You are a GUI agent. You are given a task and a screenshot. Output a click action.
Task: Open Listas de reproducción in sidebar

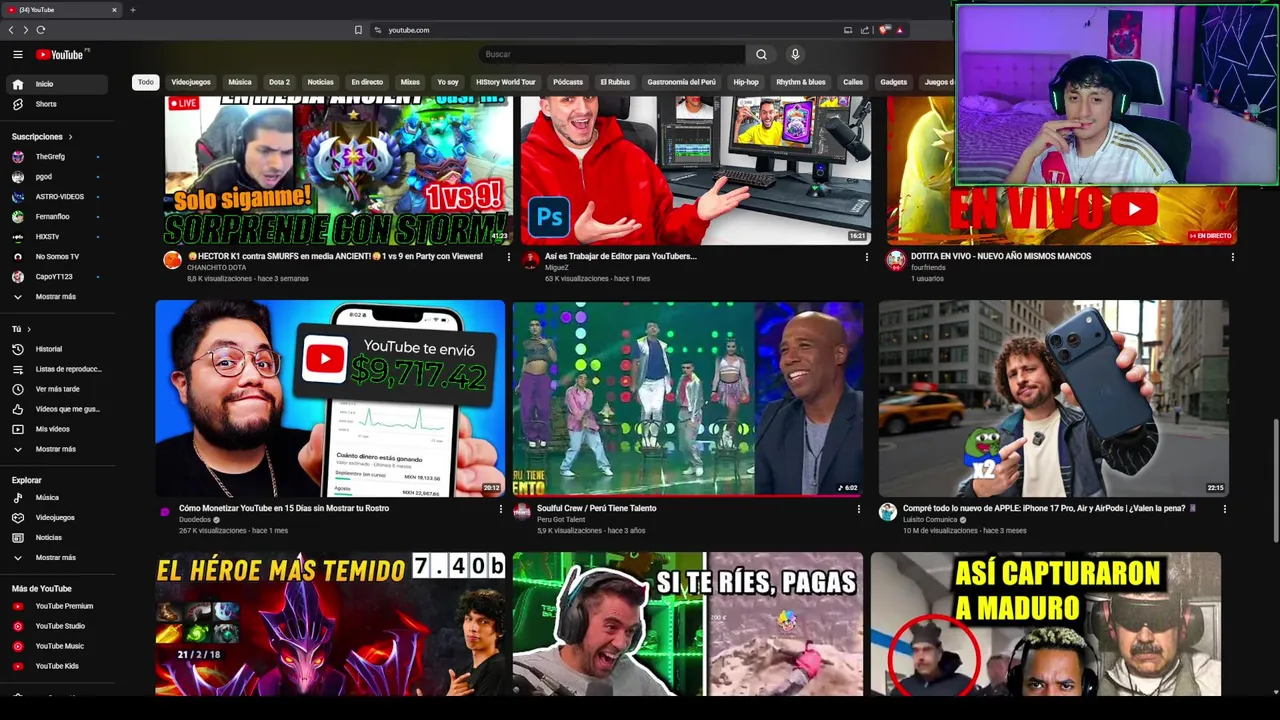[x=58, y=369]
